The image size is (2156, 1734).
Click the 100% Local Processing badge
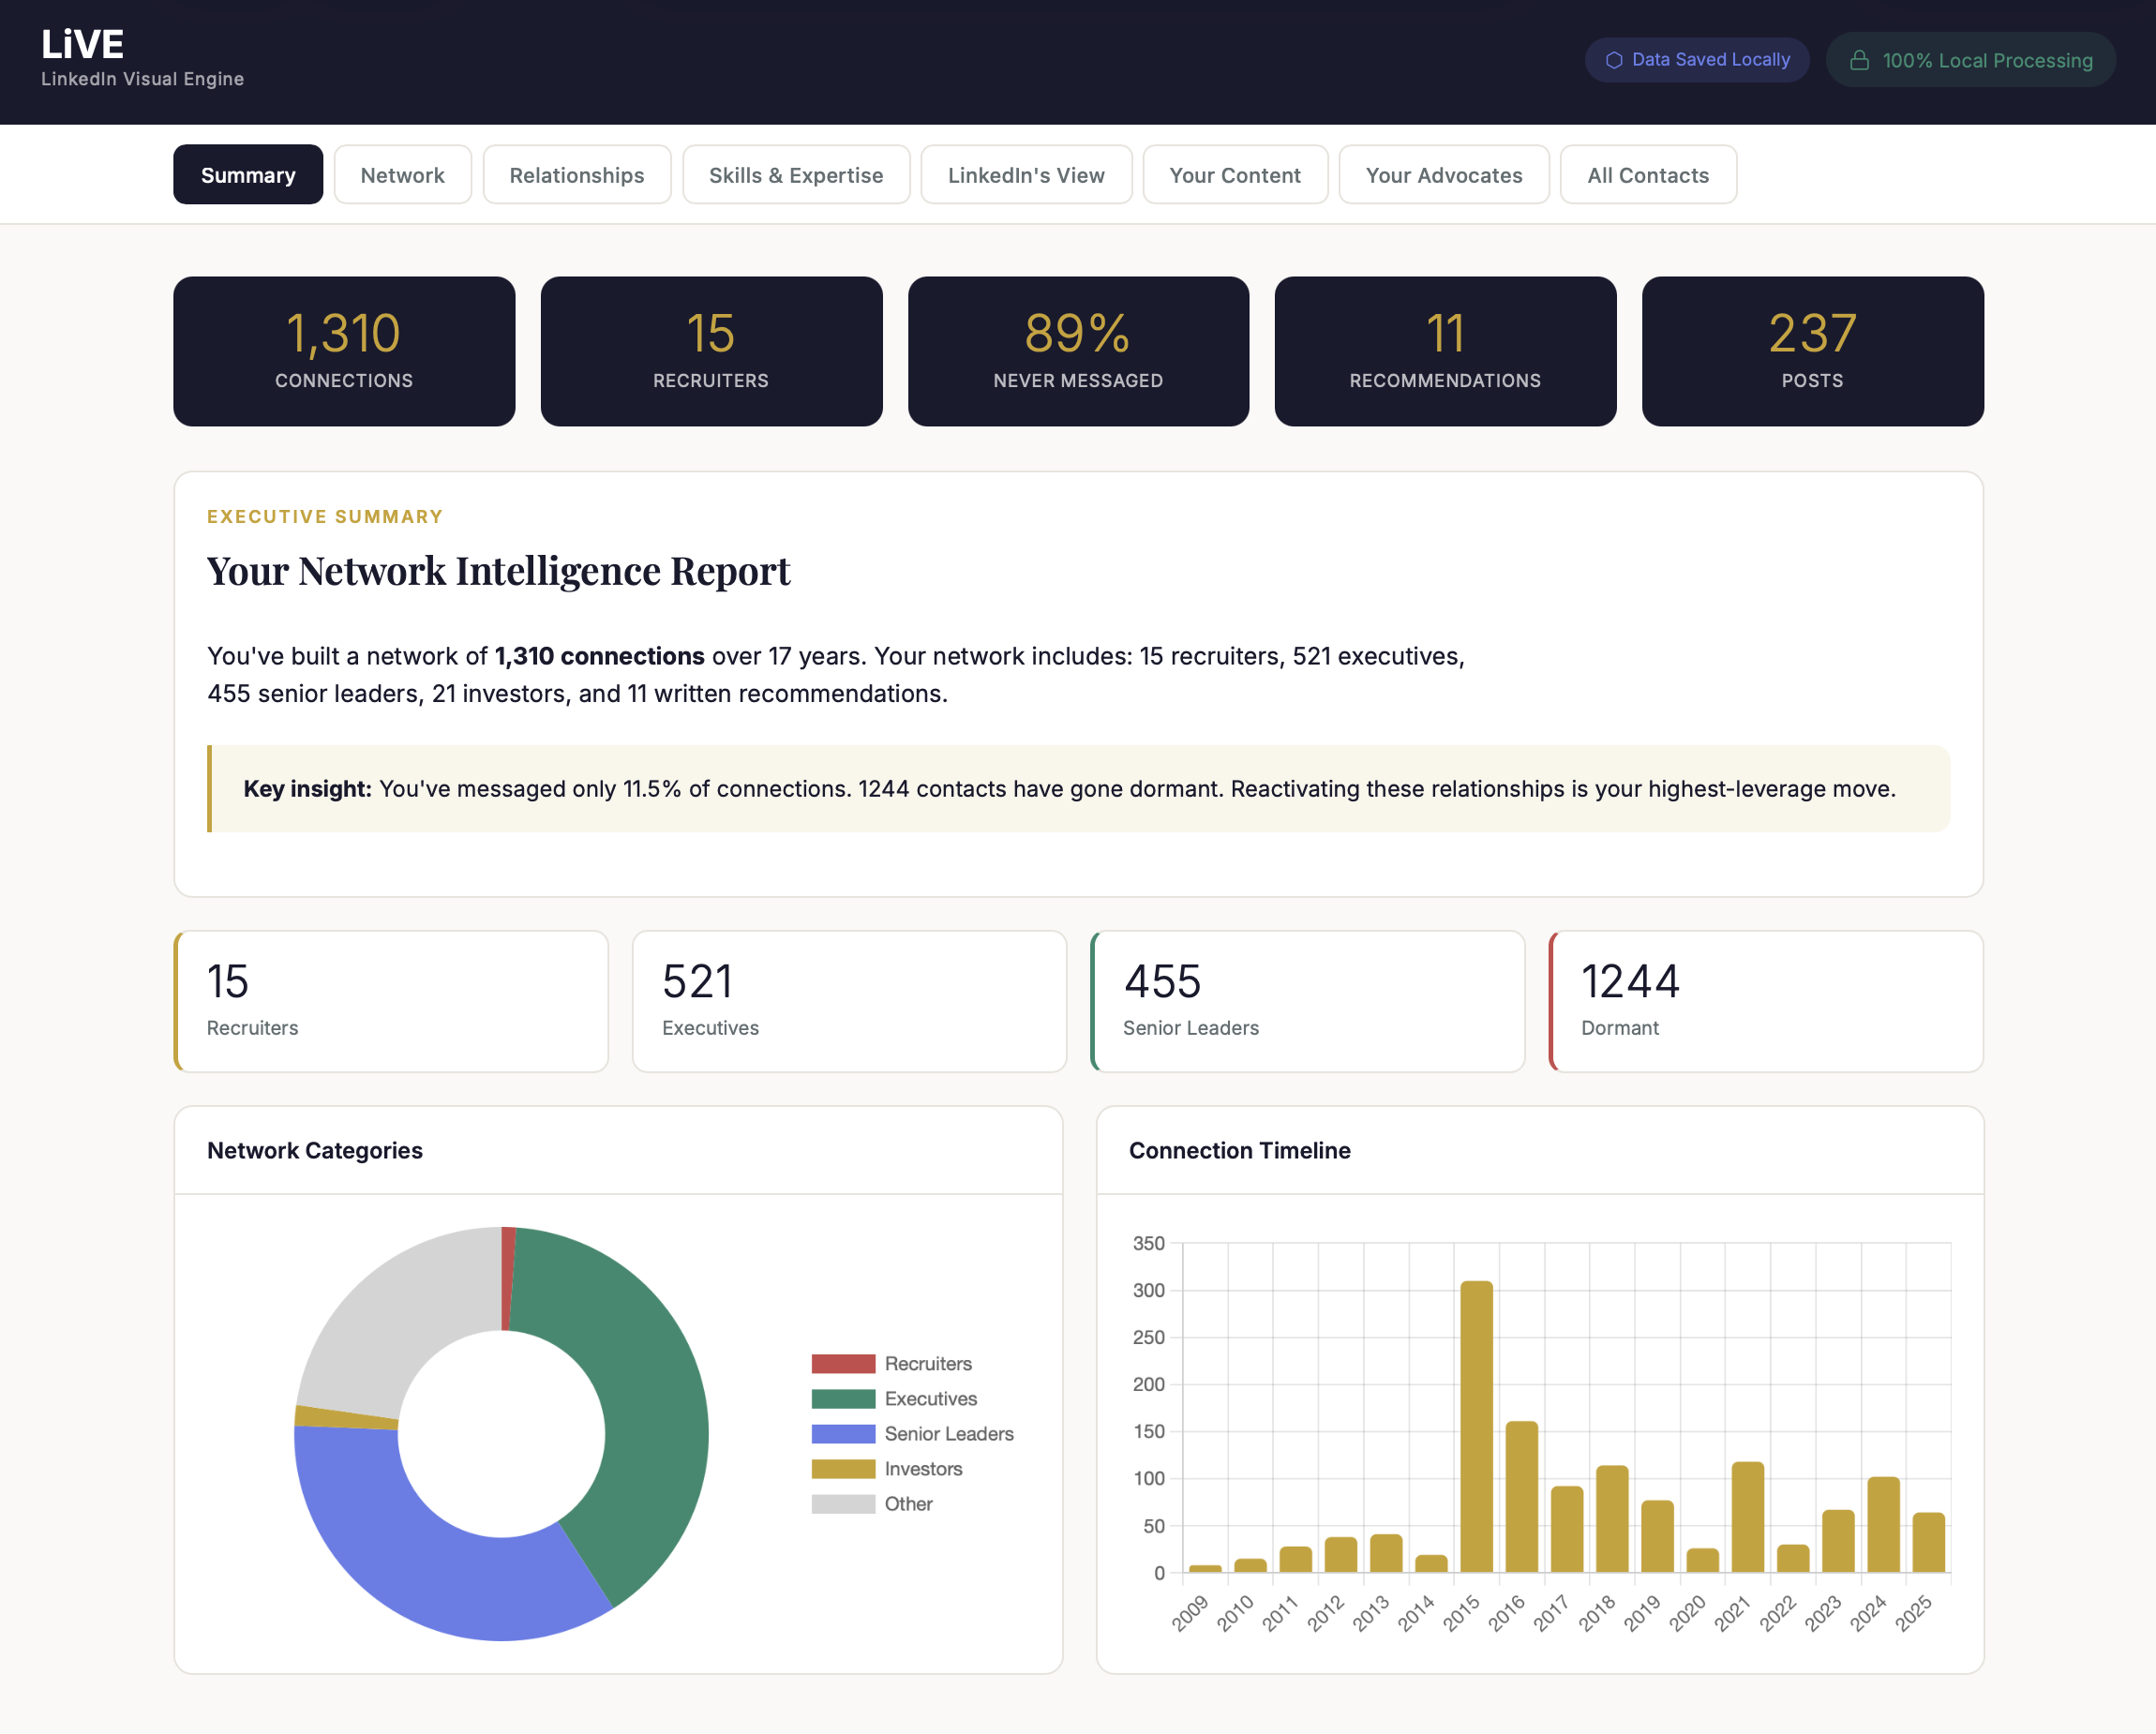[1970, 60]
